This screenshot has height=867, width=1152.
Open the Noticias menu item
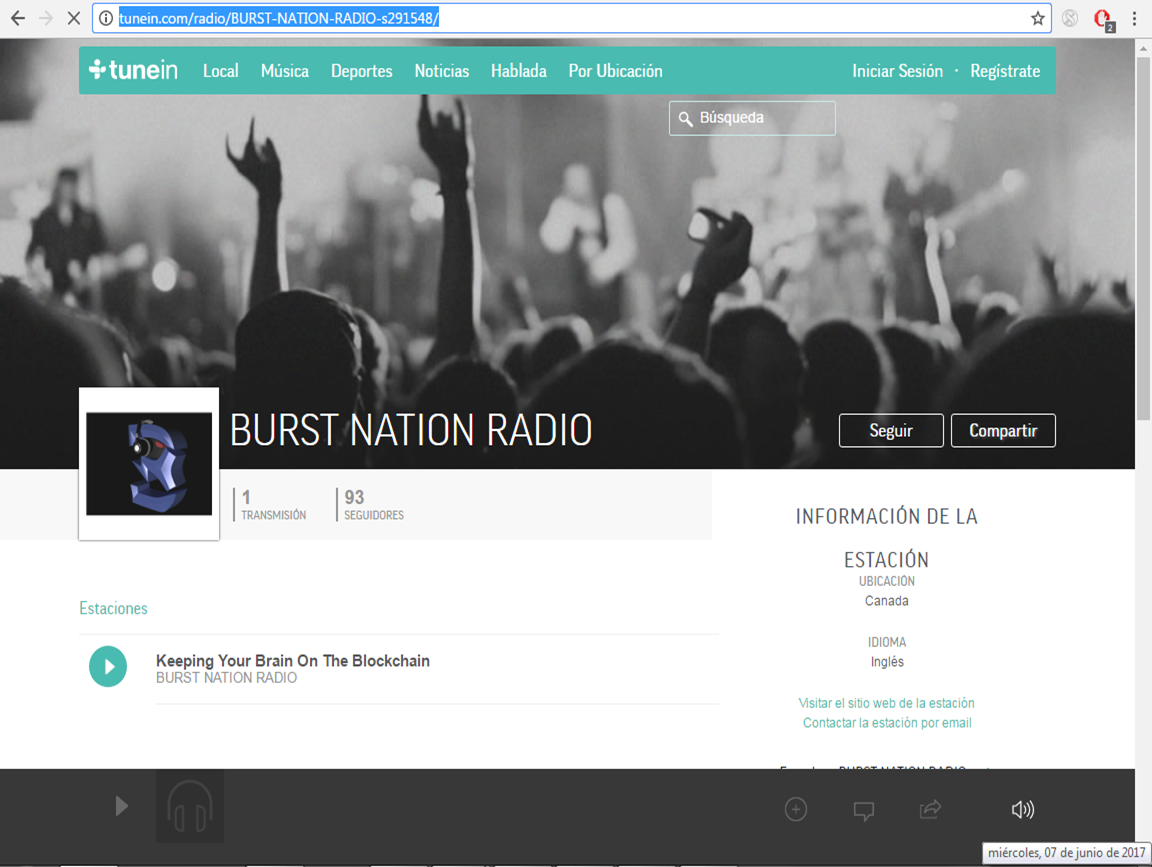(442, 71)
